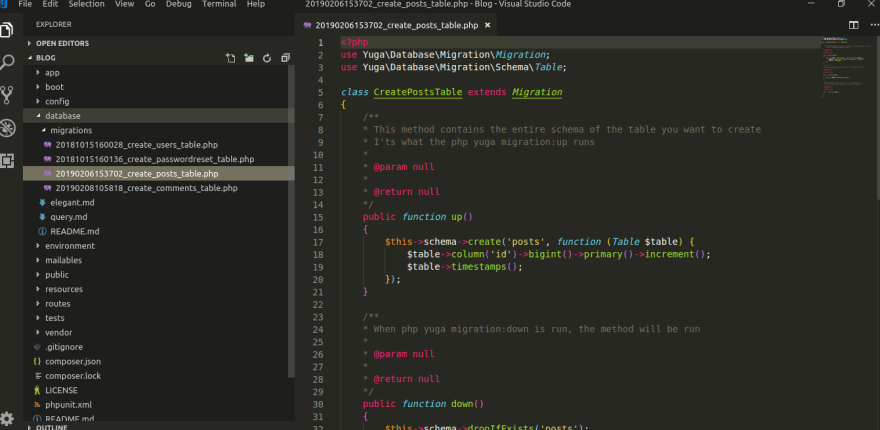Screen dimensions: 880x430
Task: Click the PHP icon beside create_users_table.php
Action: tap(48, 145)
